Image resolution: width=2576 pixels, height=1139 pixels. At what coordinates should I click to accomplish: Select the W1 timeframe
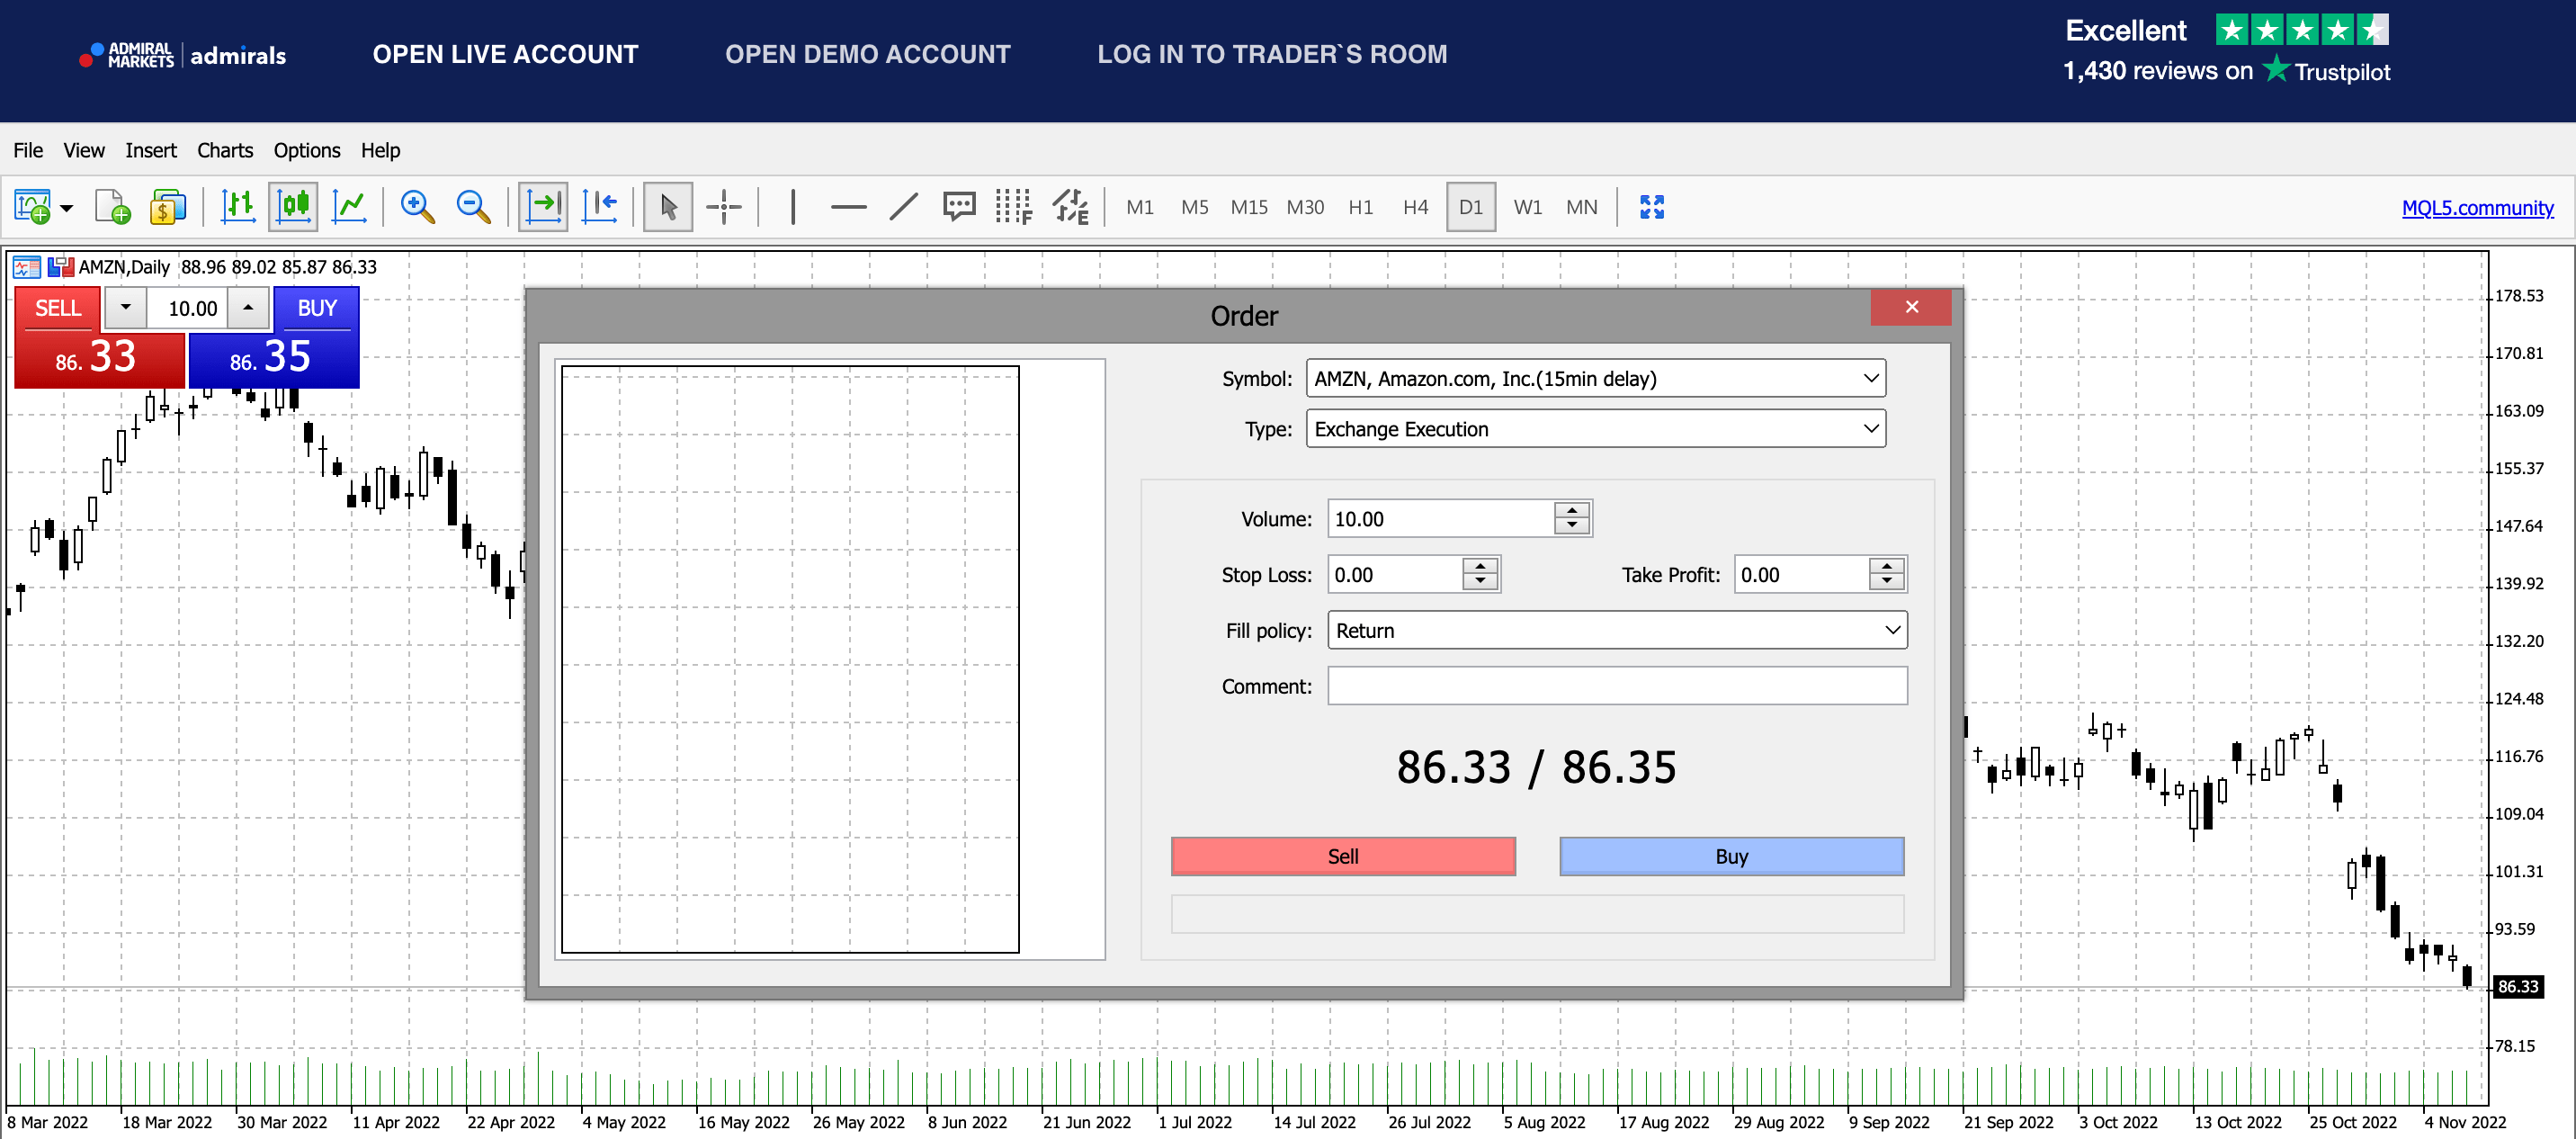(x=1527, y=207)
